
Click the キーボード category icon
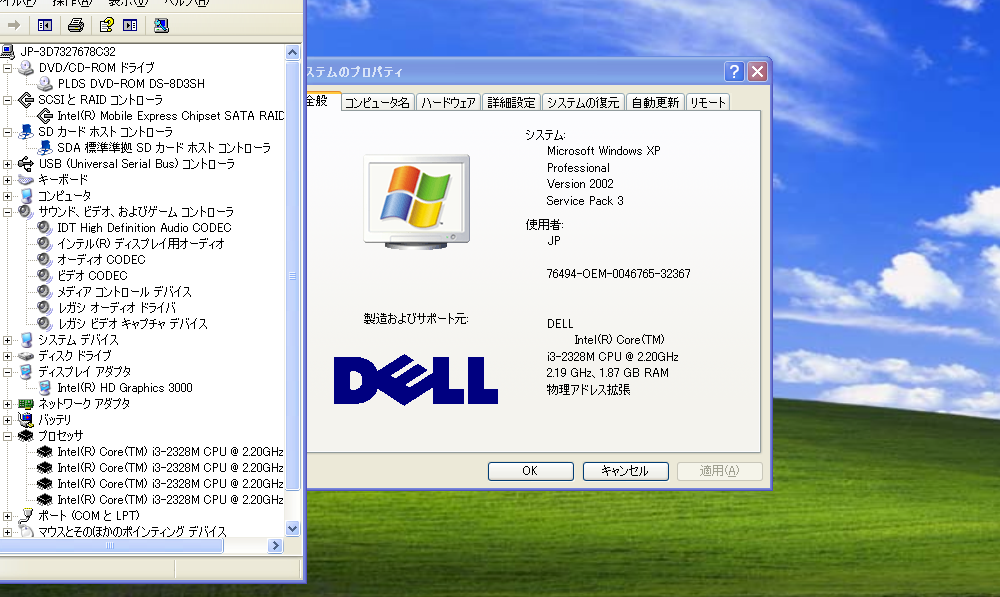26,179
